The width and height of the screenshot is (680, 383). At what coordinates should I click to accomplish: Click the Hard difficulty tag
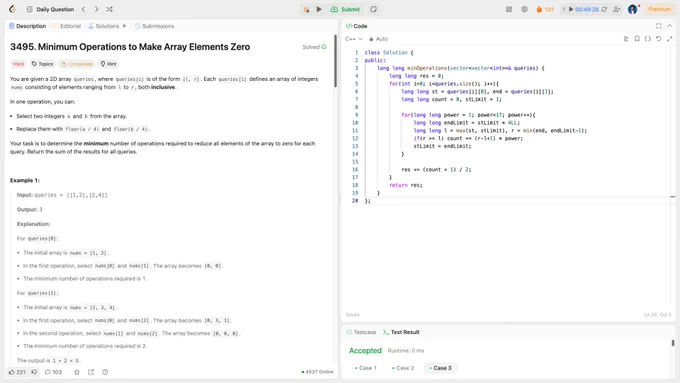(x=18, y=64)
